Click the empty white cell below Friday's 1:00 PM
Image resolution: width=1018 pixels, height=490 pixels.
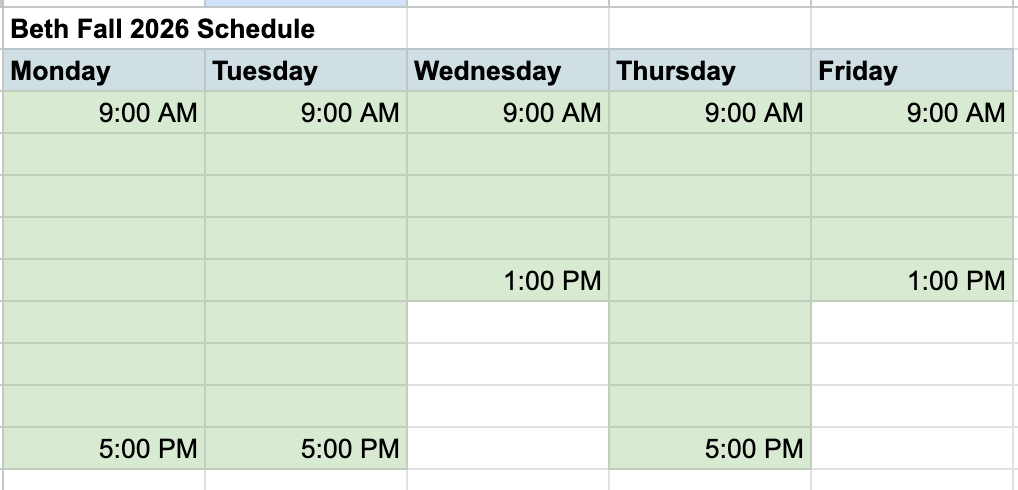pos(912,323)
